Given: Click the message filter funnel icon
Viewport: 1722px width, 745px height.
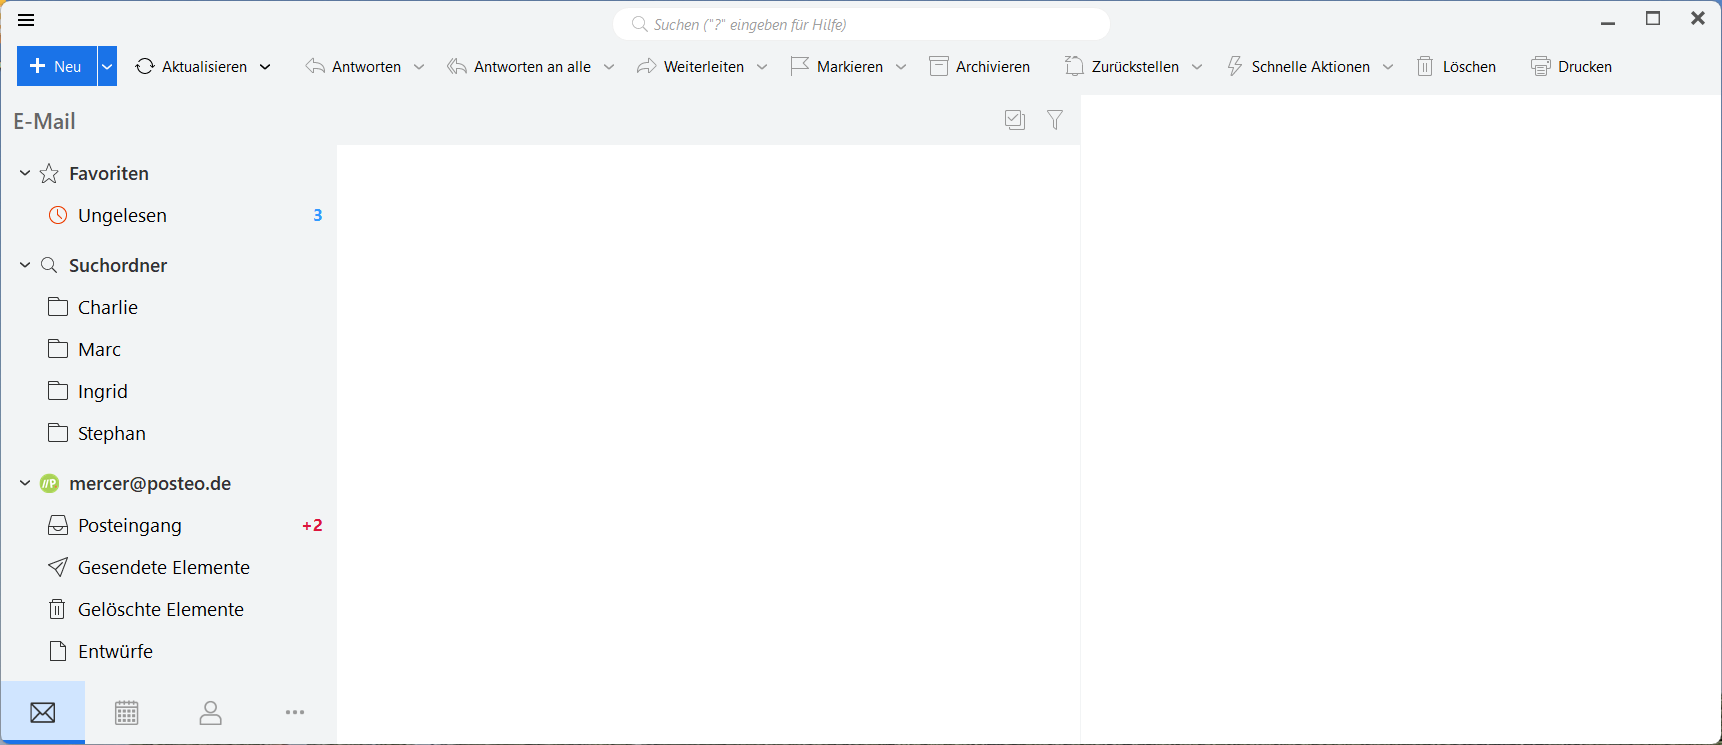Looking at the screenshot, I should click(1055, 120).
